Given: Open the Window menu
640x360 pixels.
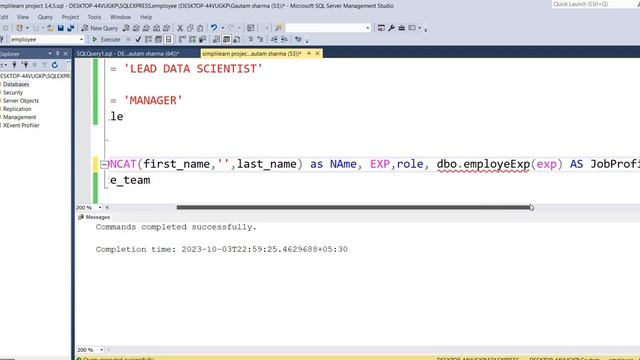Looking at the screenshot, I should 120,17.
